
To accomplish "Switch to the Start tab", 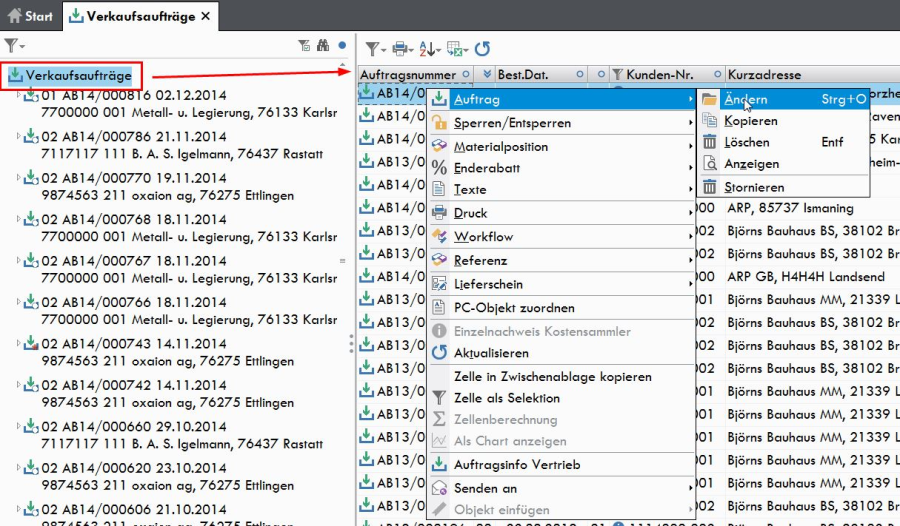I will tap(30, 16).
